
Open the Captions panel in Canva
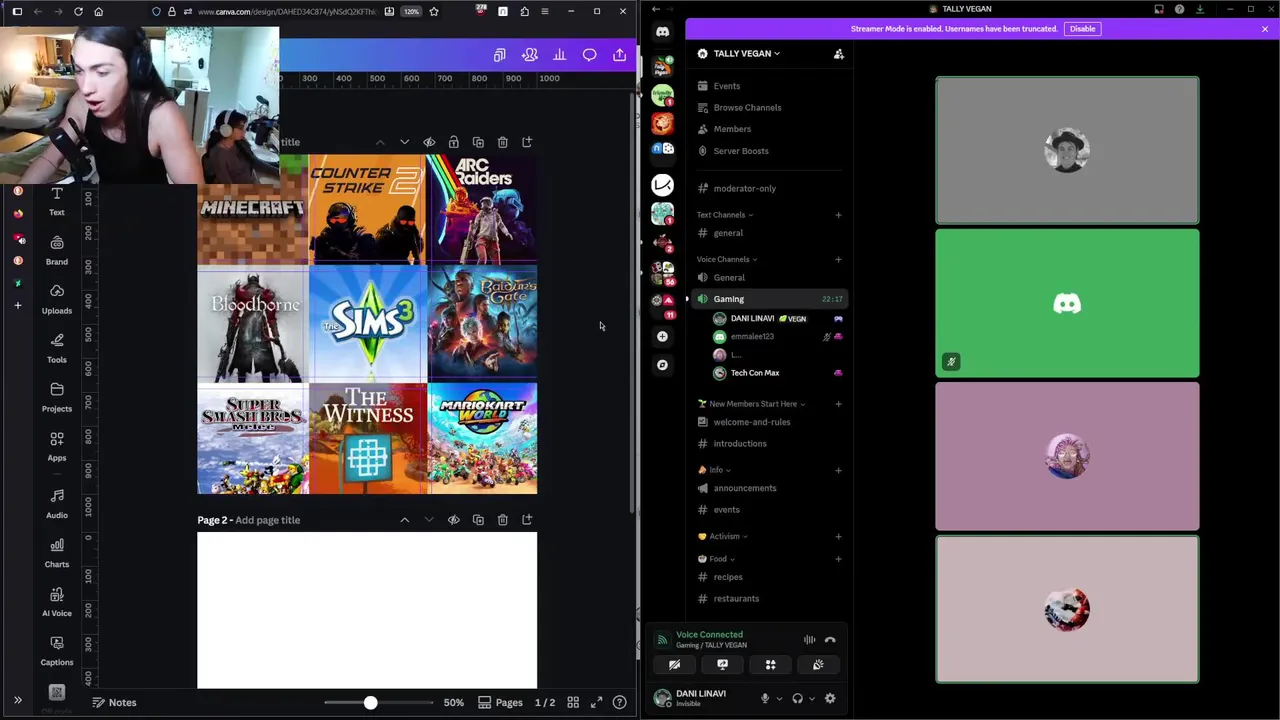click(x=57, y=650)
